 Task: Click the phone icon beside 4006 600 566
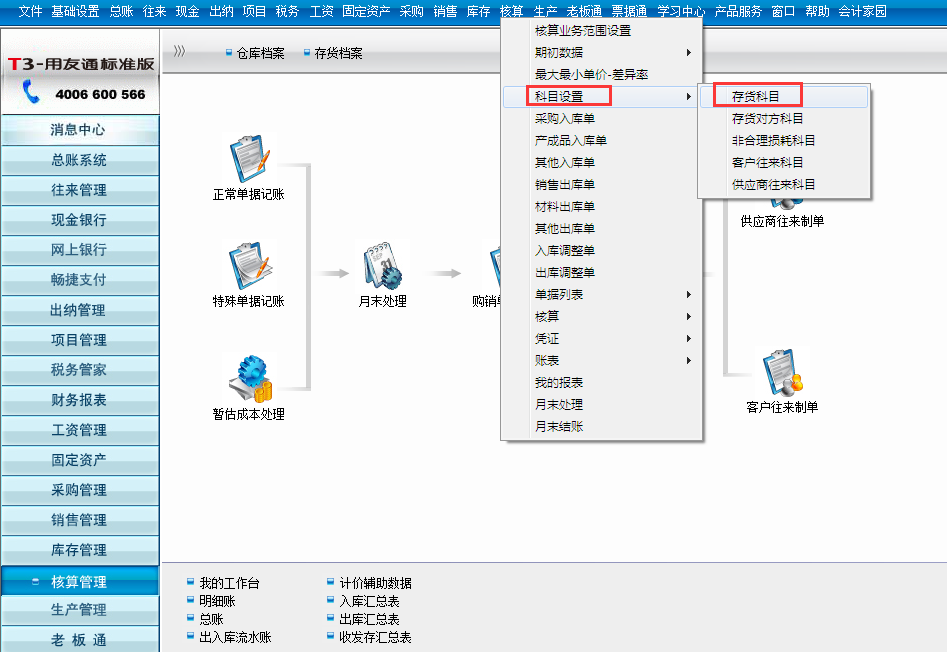point(31,93)
